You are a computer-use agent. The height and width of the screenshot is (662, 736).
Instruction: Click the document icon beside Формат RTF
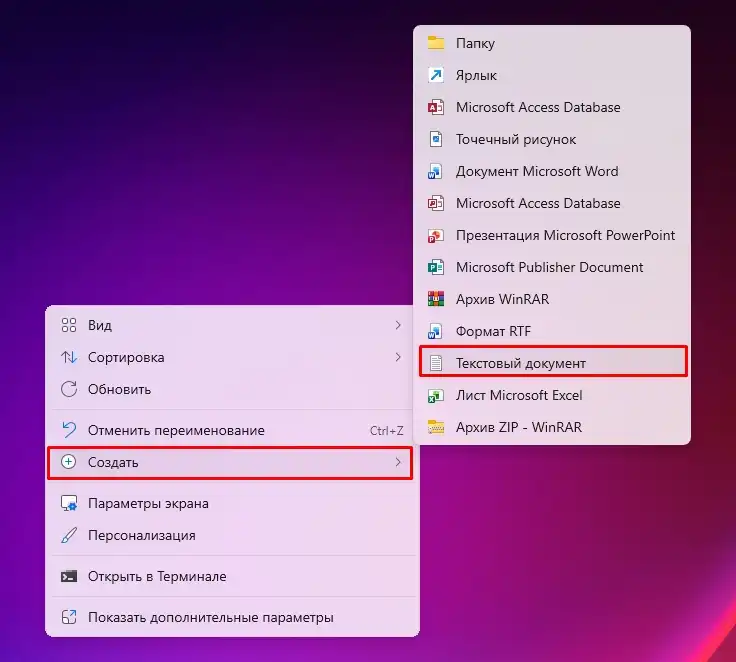(435, 331)
